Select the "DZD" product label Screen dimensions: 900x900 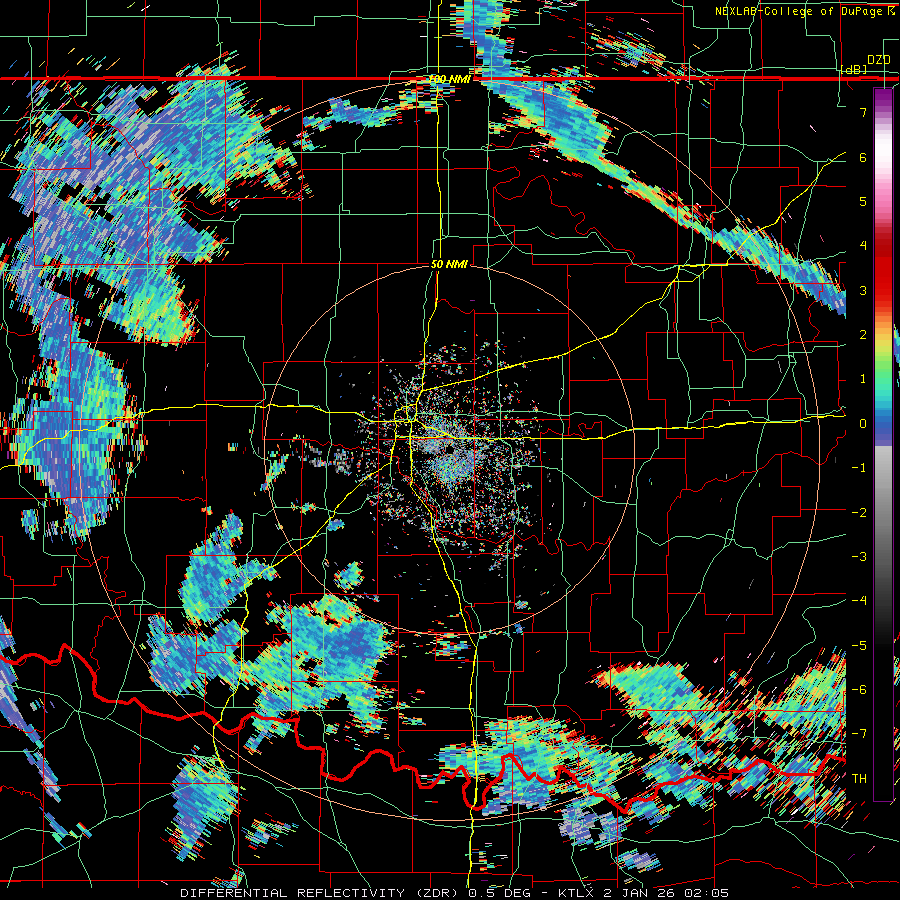(x=878, y=60)
